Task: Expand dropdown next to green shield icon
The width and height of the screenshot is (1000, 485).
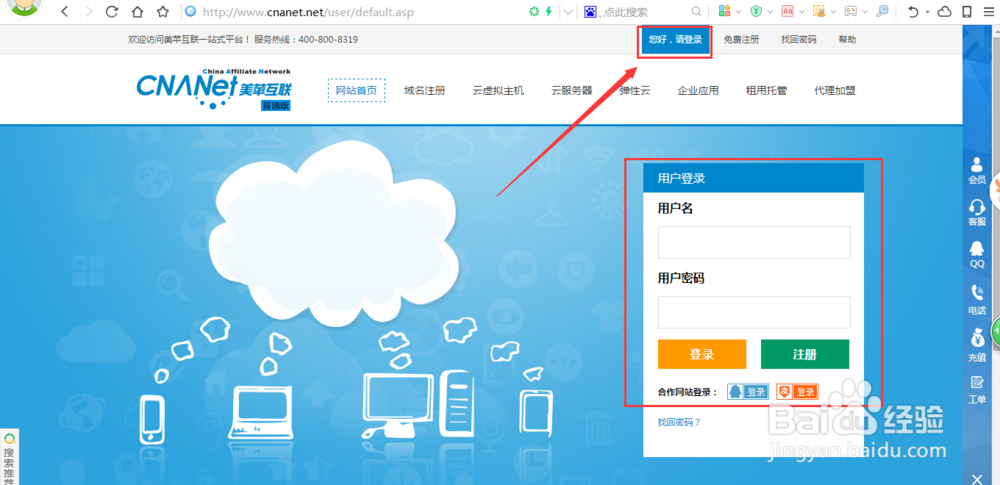Action: 770,11
